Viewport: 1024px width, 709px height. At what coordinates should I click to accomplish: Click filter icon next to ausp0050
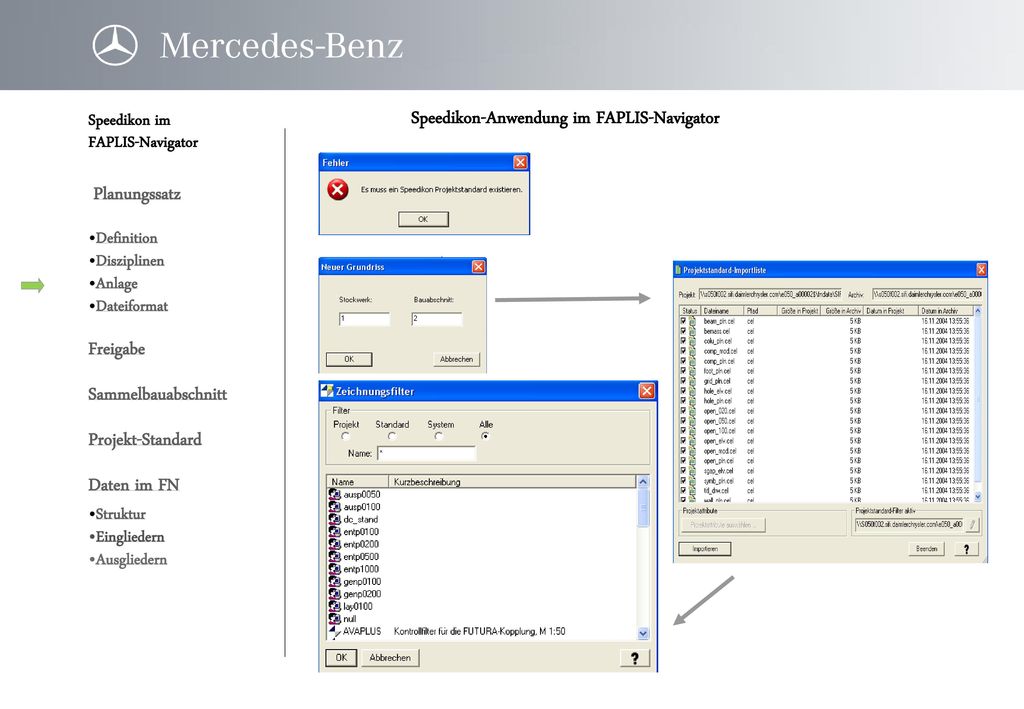click(334, 494)
